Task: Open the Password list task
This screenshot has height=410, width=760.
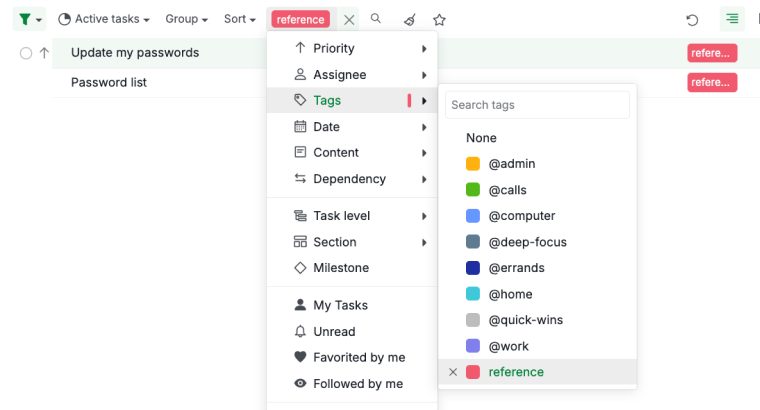Action: click(109, 82)
